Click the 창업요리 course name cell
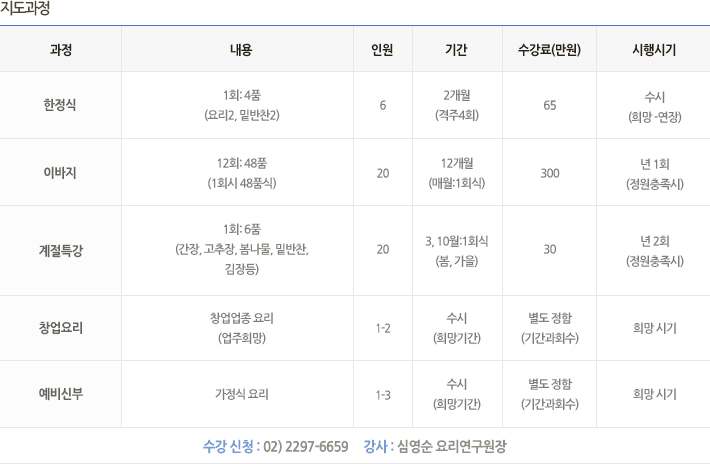 (61, 328)
